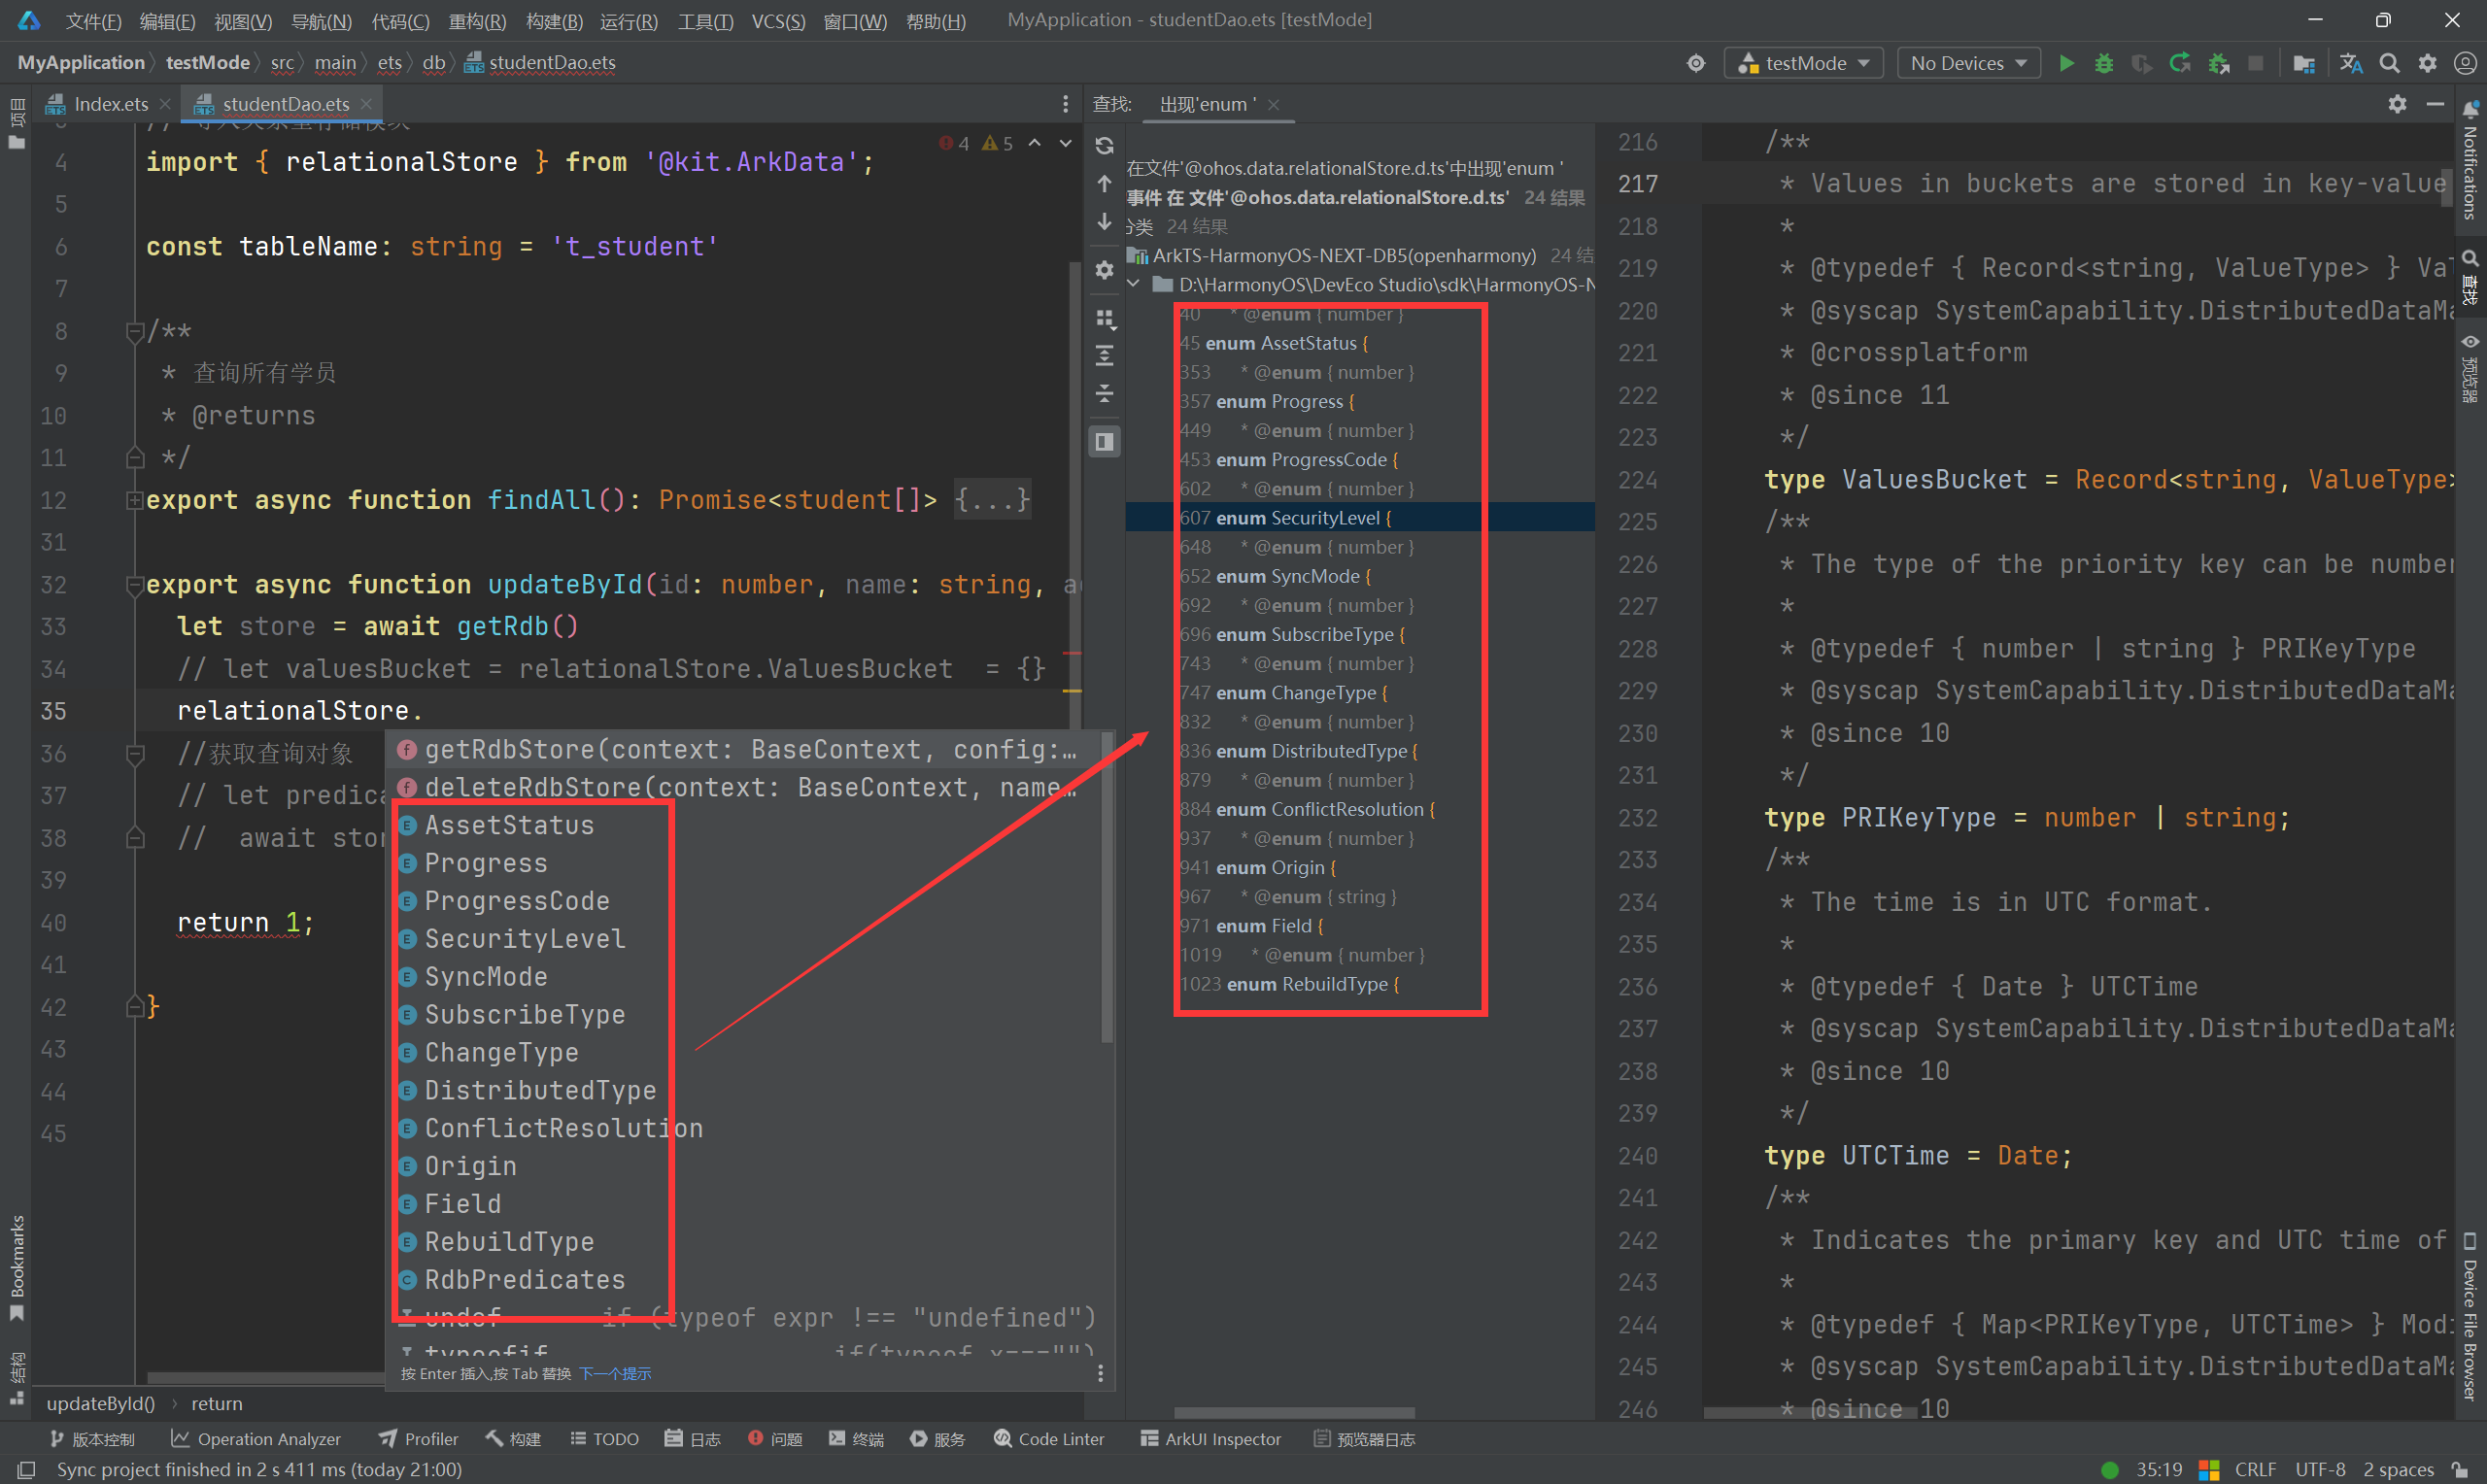Screen dimensions: 2487x1484
Task: Collapse the updateById function fold marker
Action: pyautogui.click(x=135, y=586)
